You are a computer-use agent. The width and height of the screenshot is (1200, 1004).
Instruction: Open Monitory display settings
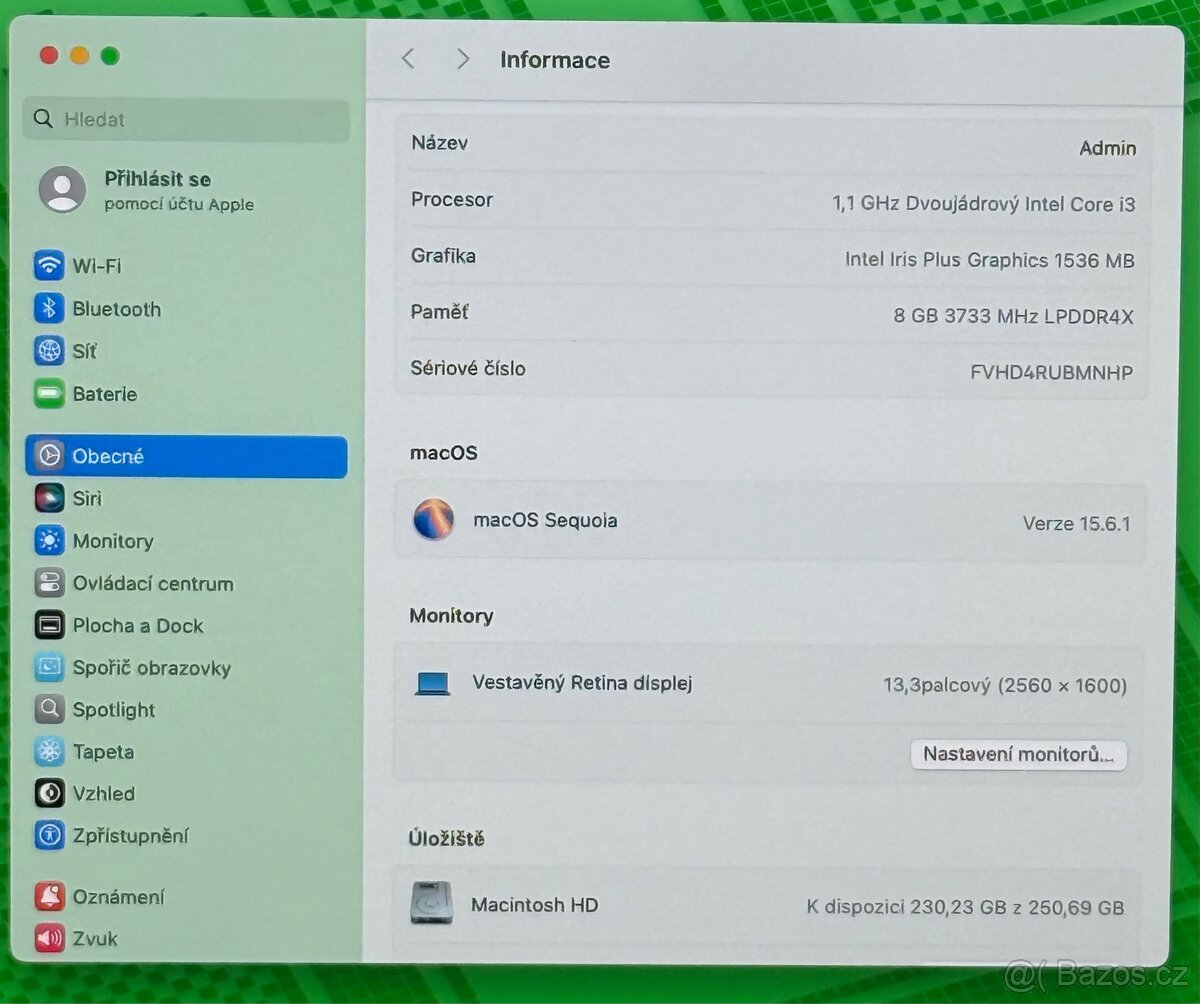point(113,541)
